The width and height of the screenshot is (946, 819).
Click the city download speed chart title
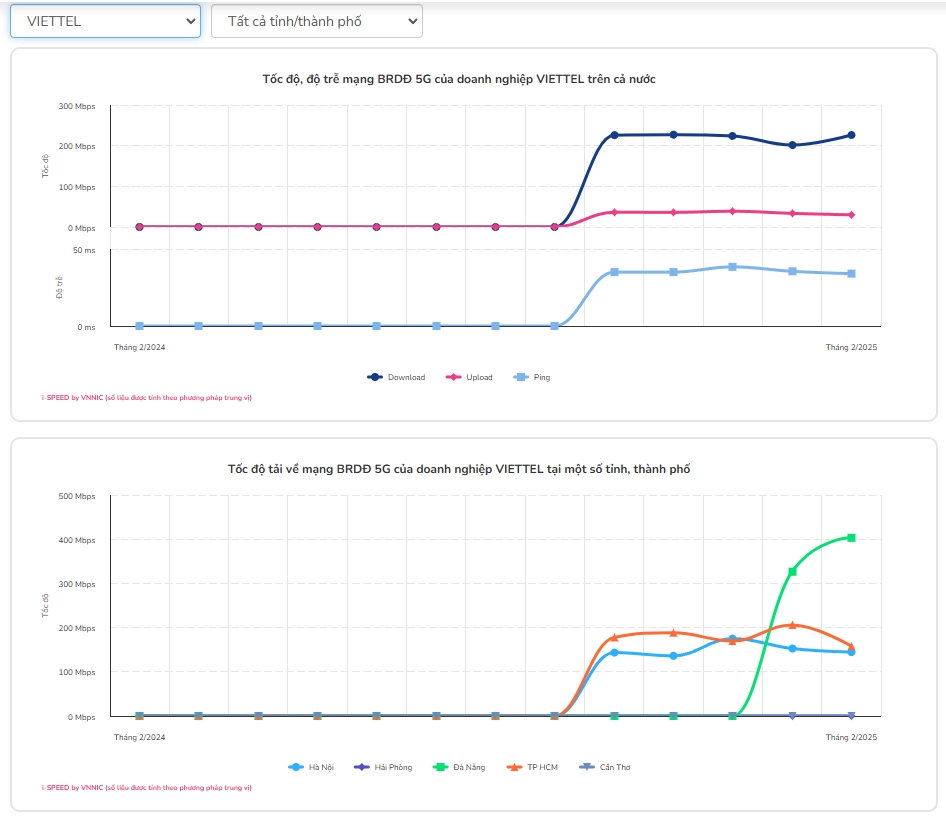459,469
